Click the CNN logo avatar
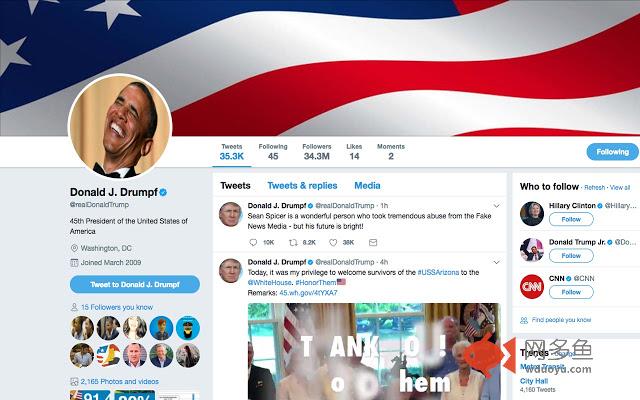Viewport: 640px width, 400px height. point(532,286)
